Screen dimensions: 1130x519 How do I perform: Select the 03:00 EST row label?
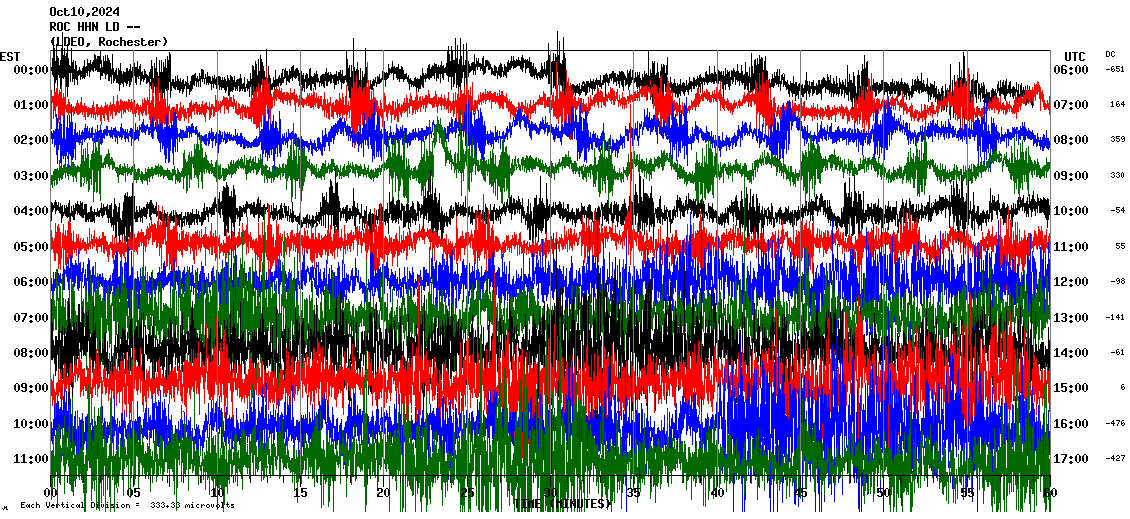click(x=32, y=175)
